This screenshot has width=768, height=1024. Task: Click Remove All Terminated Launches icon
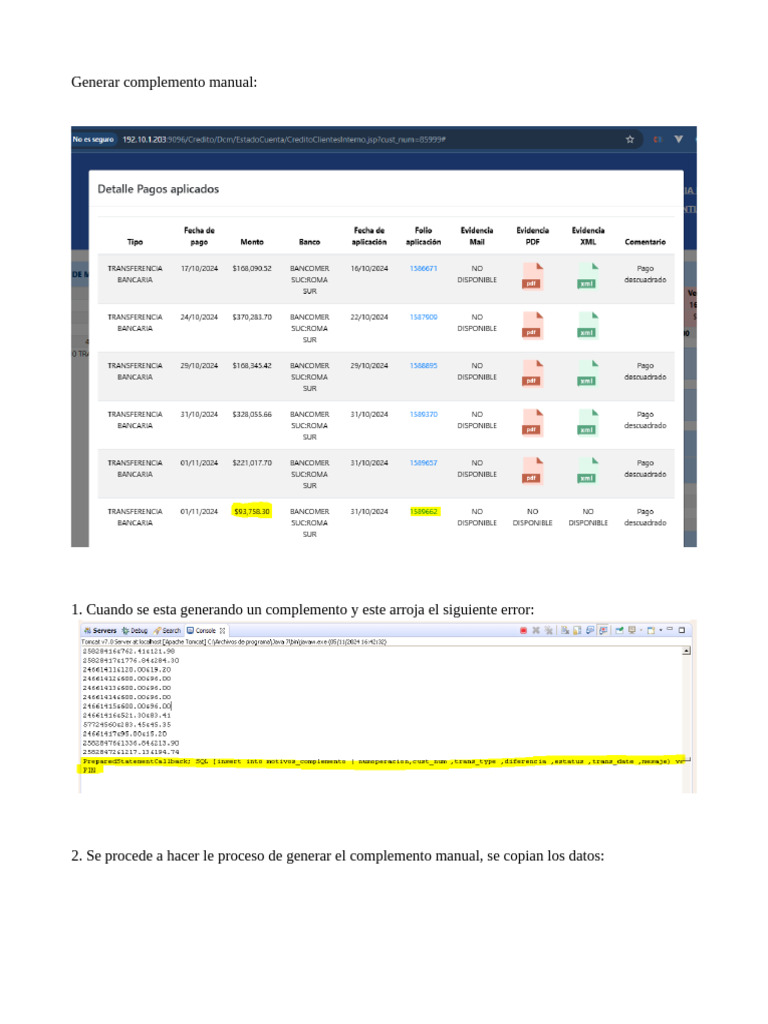point(549,630)
